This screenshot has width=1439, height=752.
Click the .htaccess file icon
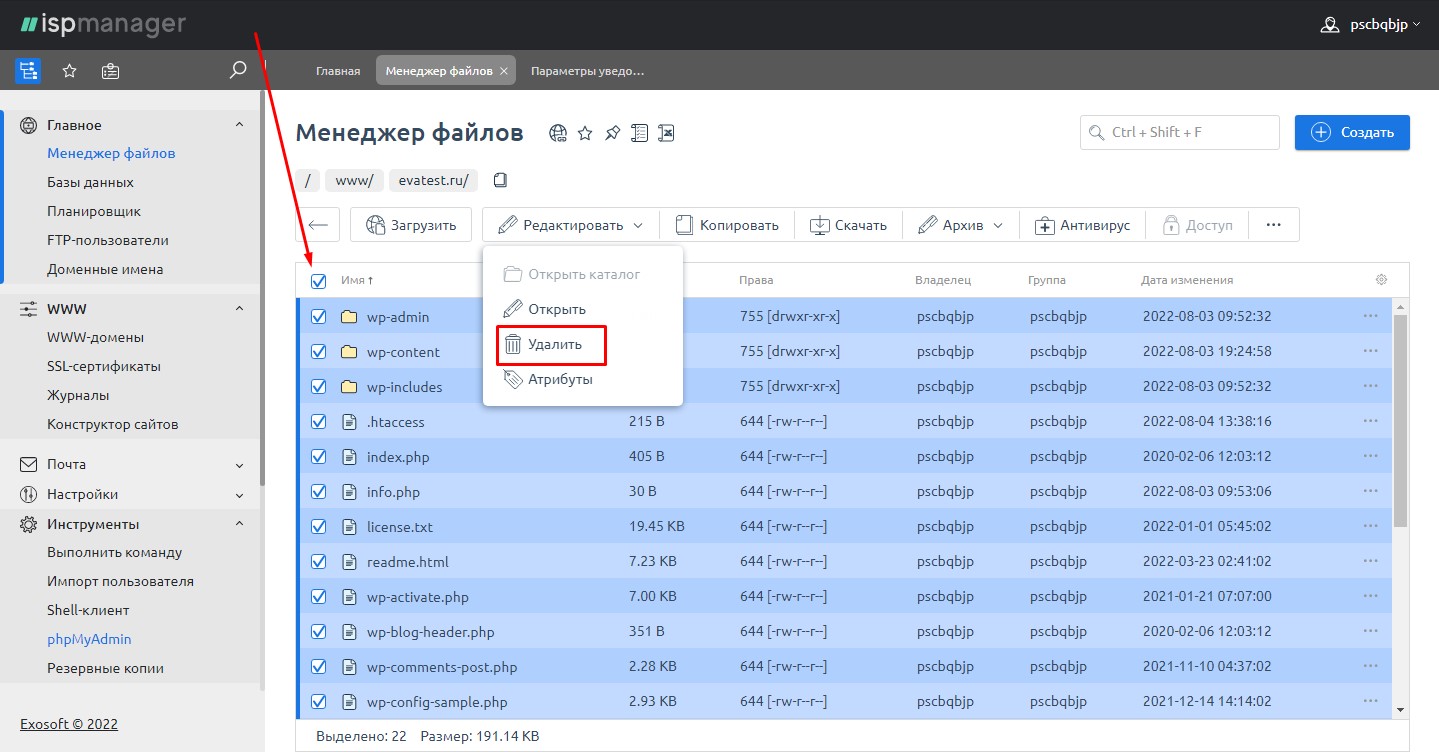click(349, 422)
